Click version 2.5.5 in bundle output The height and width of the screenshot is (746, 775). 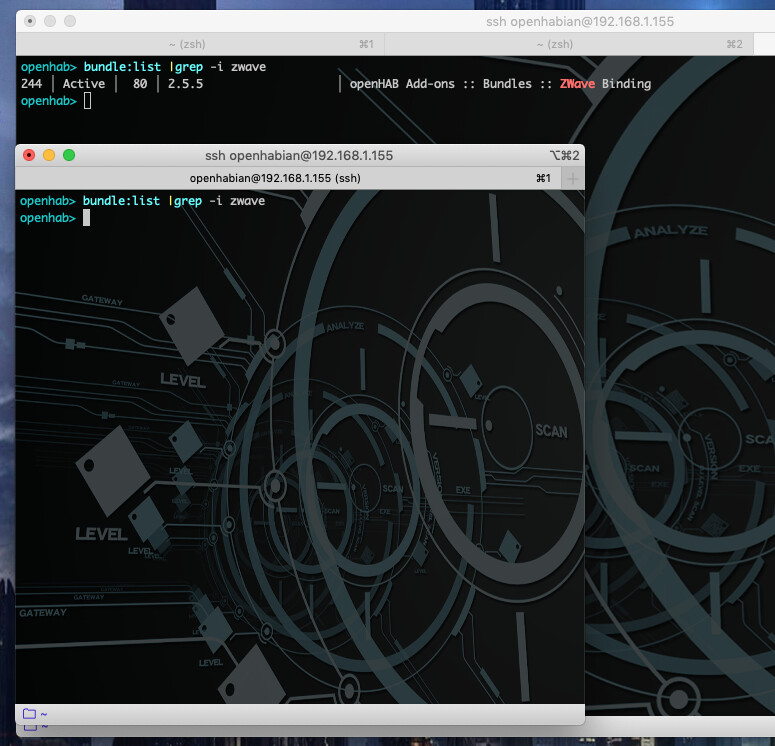(x=185, y=84)
